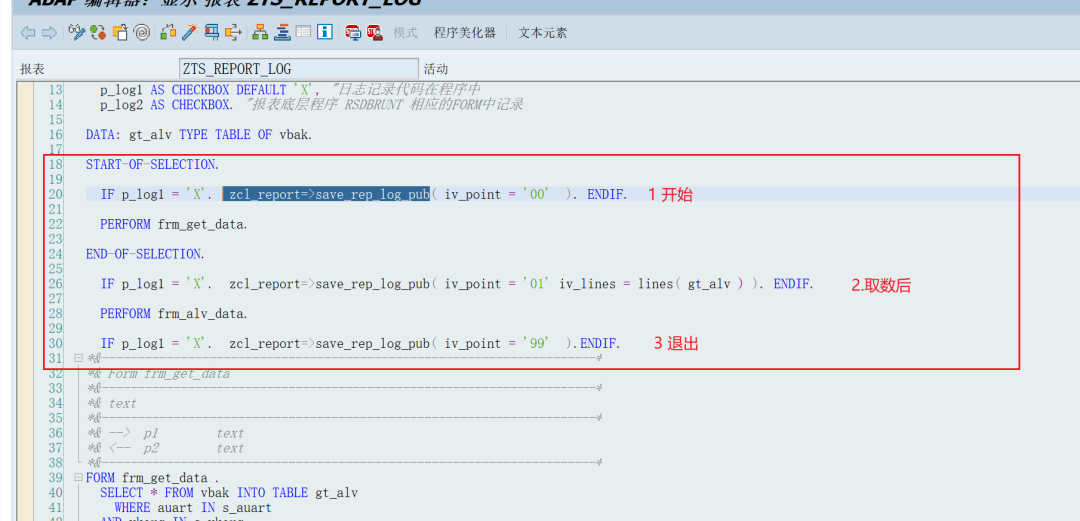The width and height of the screenshot is (1080, 521).
Task: Open 文本元素 Text Elements
Action: tap(543, 32)
